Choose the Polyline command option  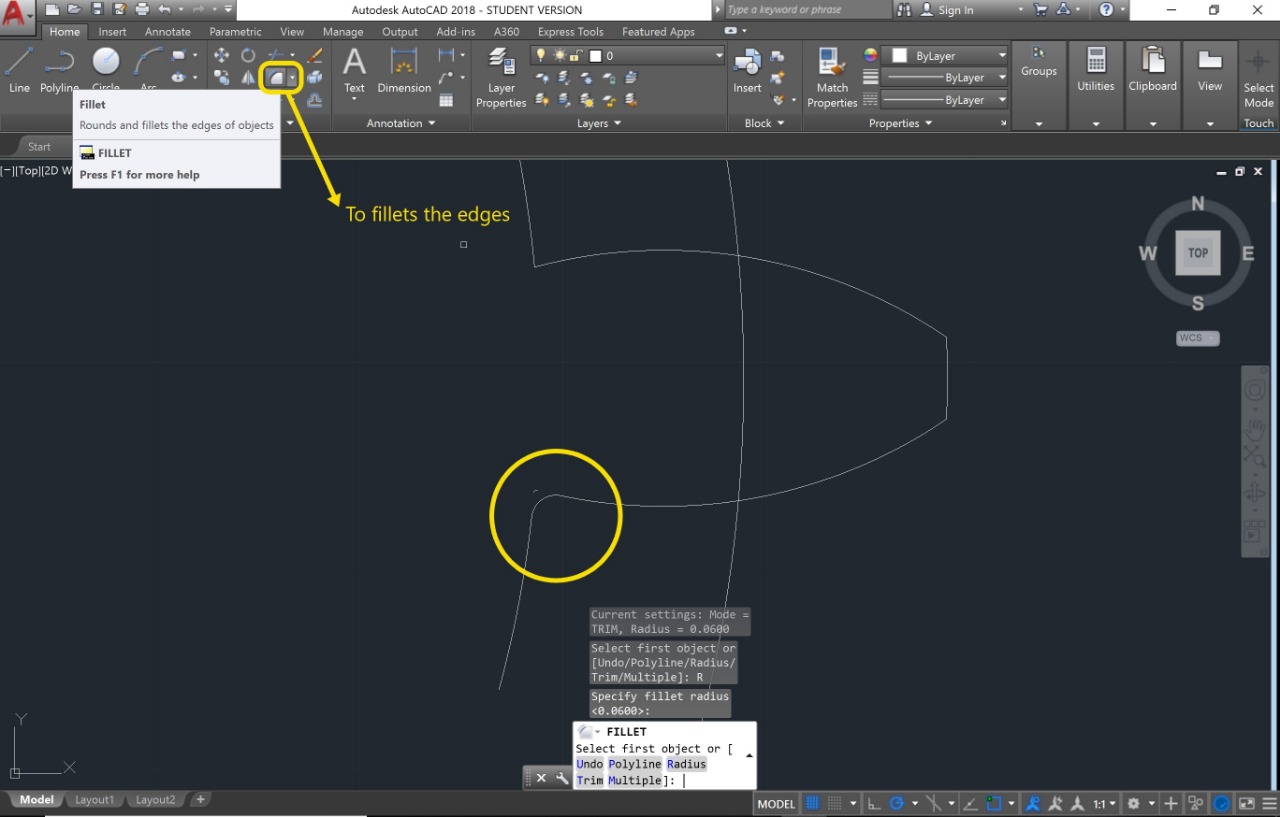point(635,764)
